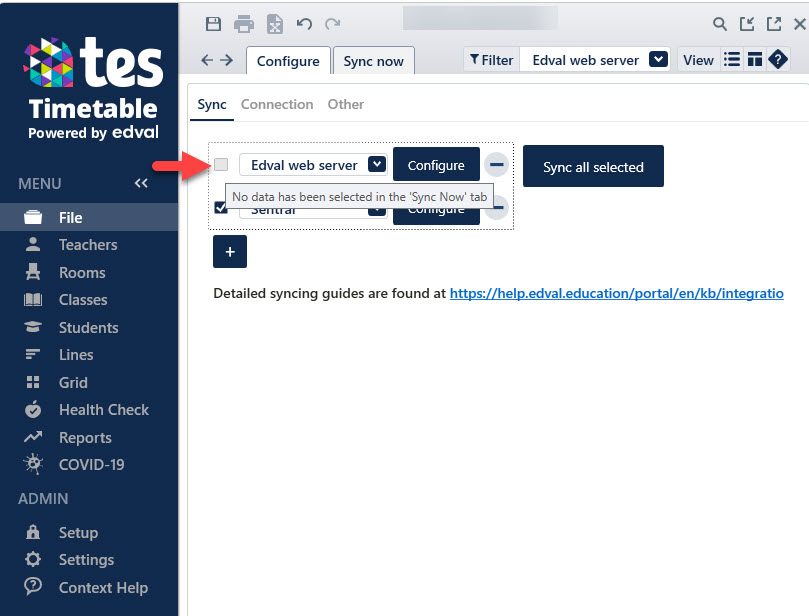Viewport: 809px width, 616px height.
Task: Click the pop-out window icon
Action: coord(773,24)
